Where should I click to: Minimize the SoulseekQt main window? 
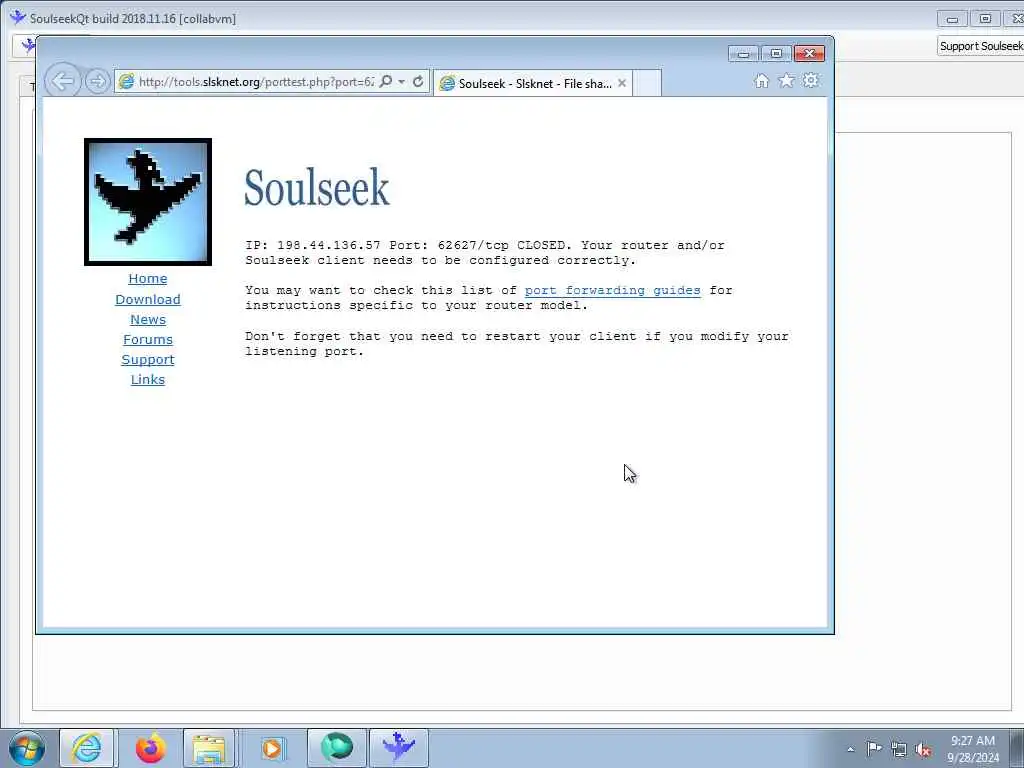click(952, 19)
